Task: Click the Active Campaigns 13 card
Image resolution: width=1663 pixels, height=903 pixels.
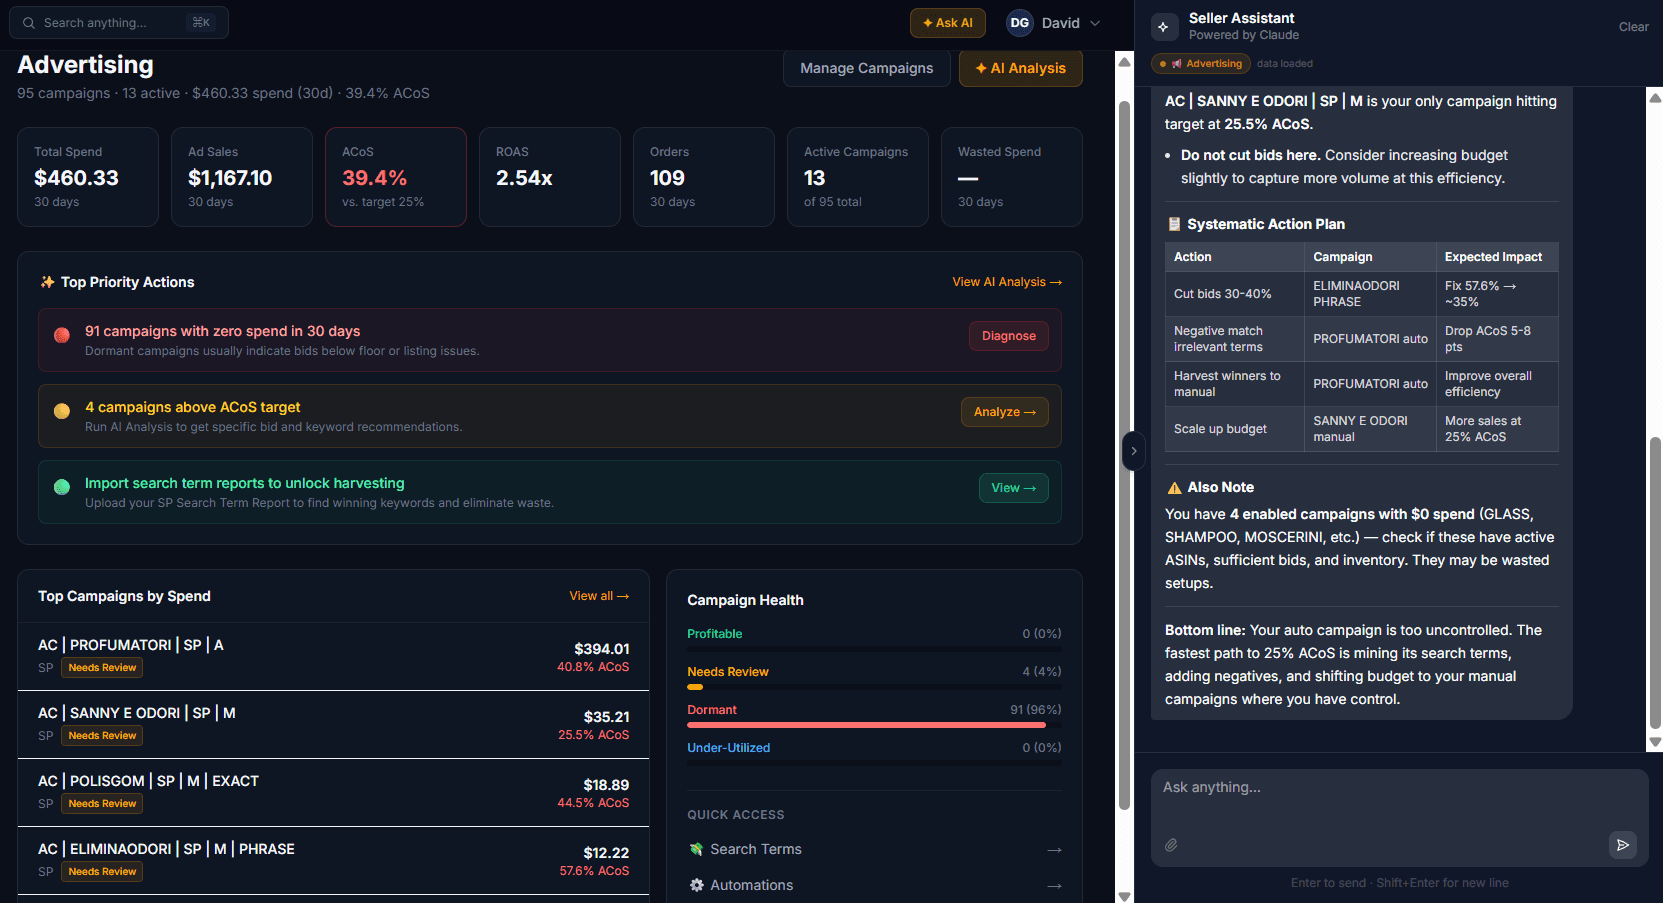Action: pos(858,177)
